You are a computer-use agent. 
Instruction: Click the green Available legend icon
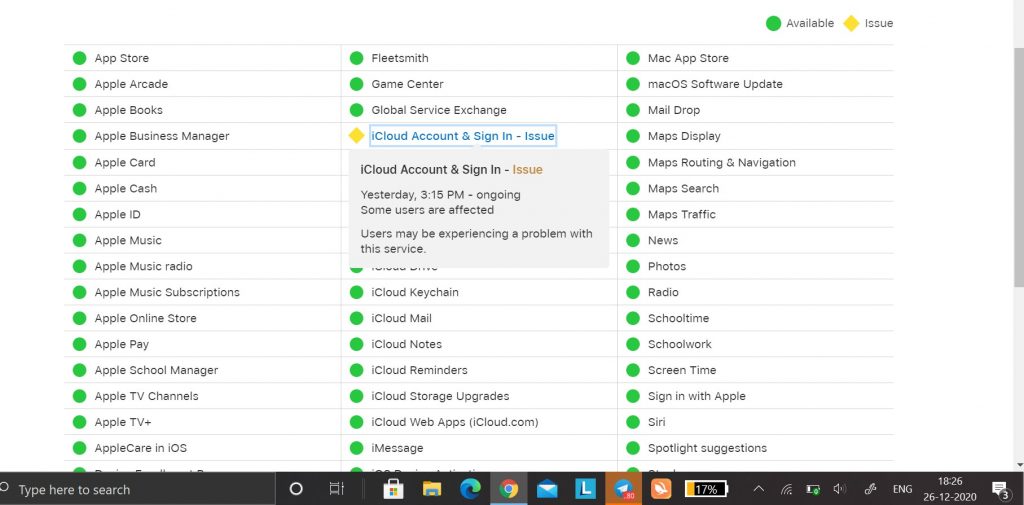(773, 24)
